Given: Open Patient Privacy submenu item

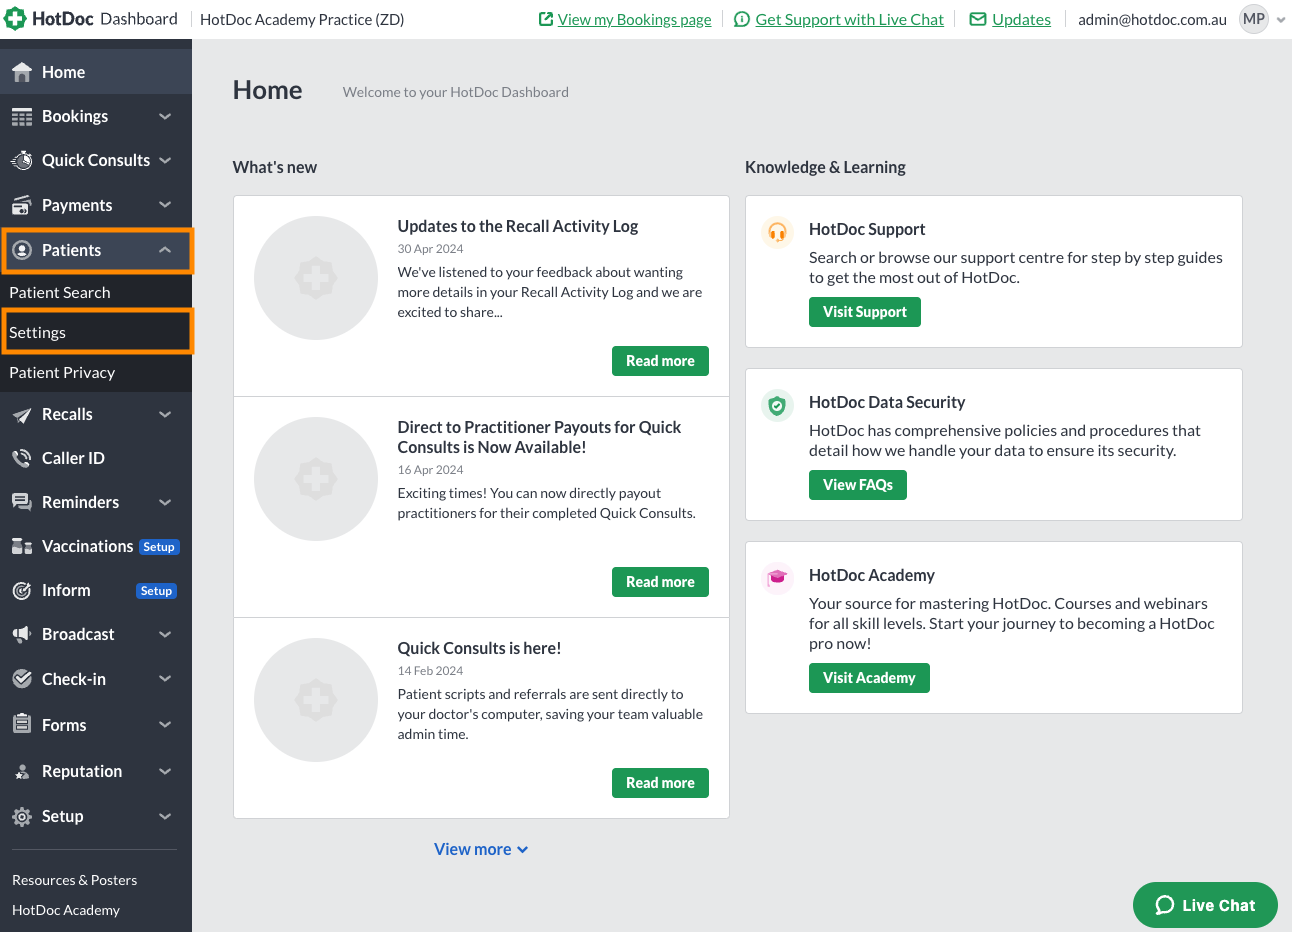Looking at the screenshot, I should click(x=96, y=372).
